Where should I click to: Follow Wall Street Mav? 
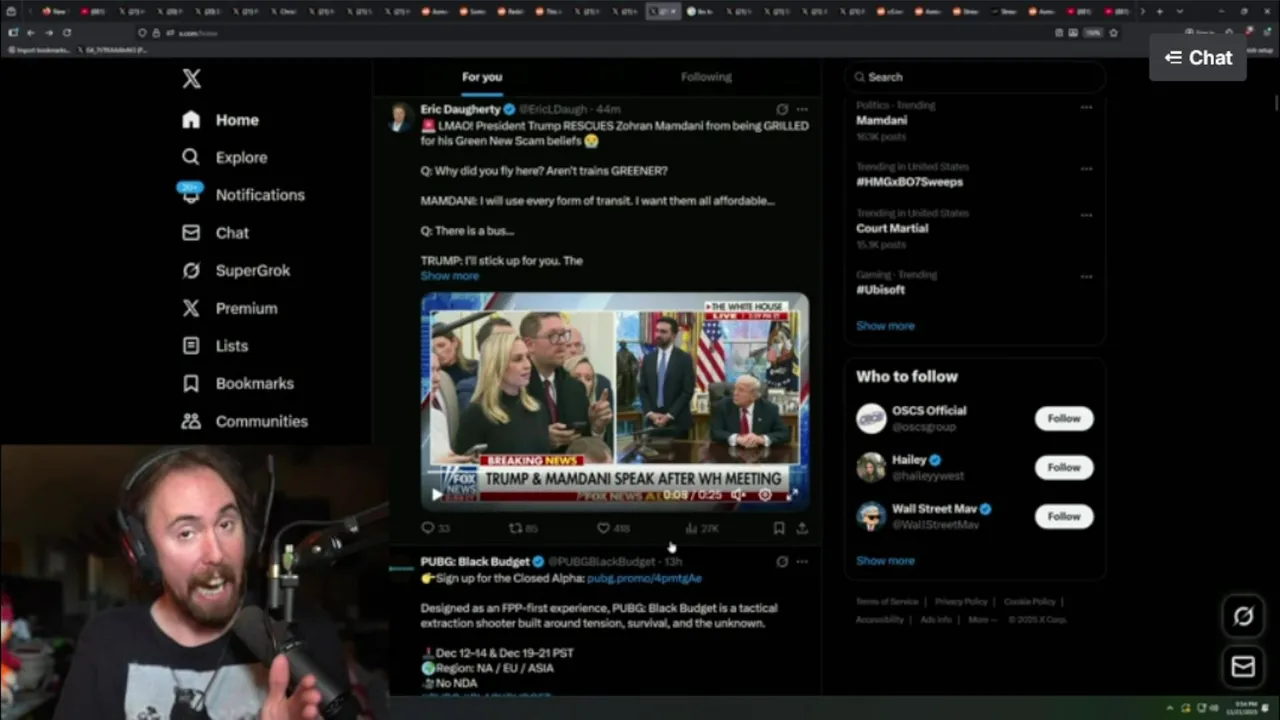pyautogui.click(x=1064, y=516)
